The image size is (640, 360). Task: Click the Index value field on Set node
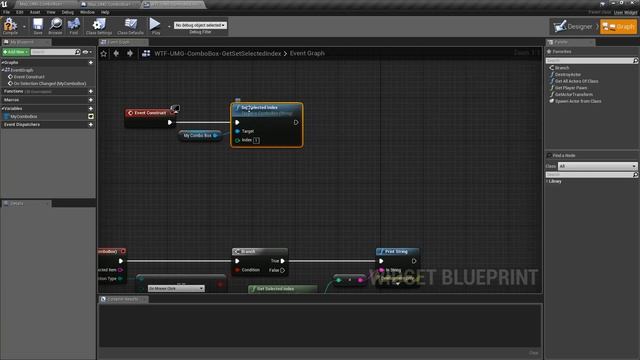(256, 140)
